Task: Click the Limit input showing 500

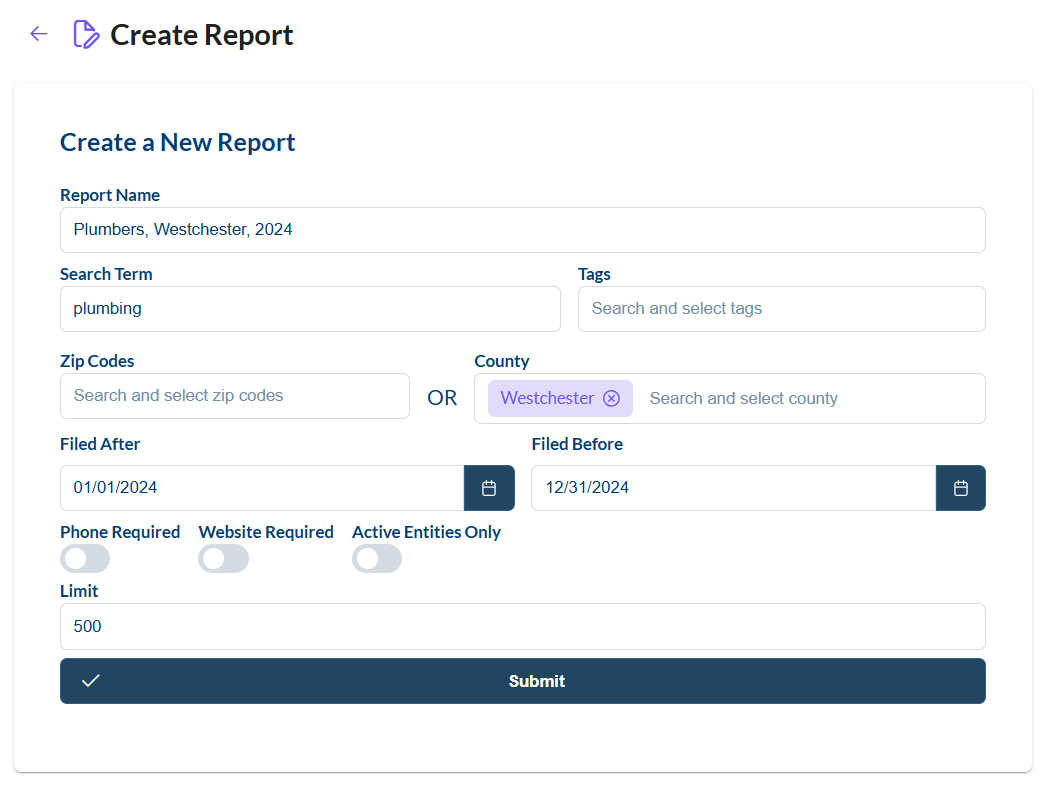Action: (523, 626)
